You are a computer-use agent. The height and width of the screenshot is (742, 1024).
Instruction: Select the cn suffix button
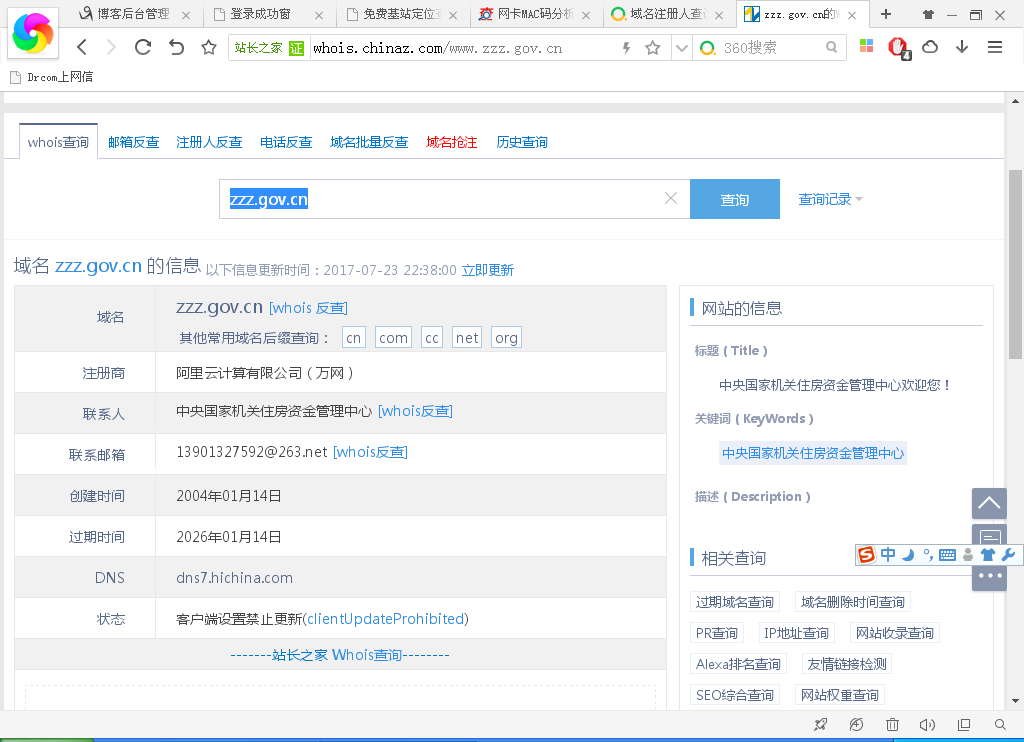pos(353,338)
